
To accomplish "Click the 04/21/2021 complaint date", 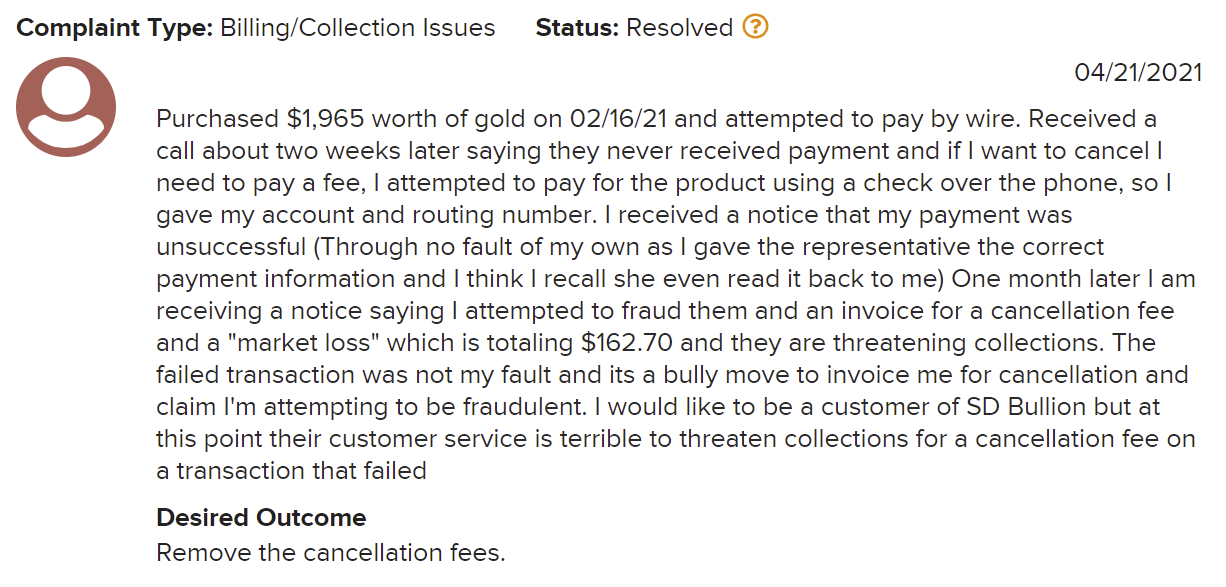I will (x=1138, y=73).
